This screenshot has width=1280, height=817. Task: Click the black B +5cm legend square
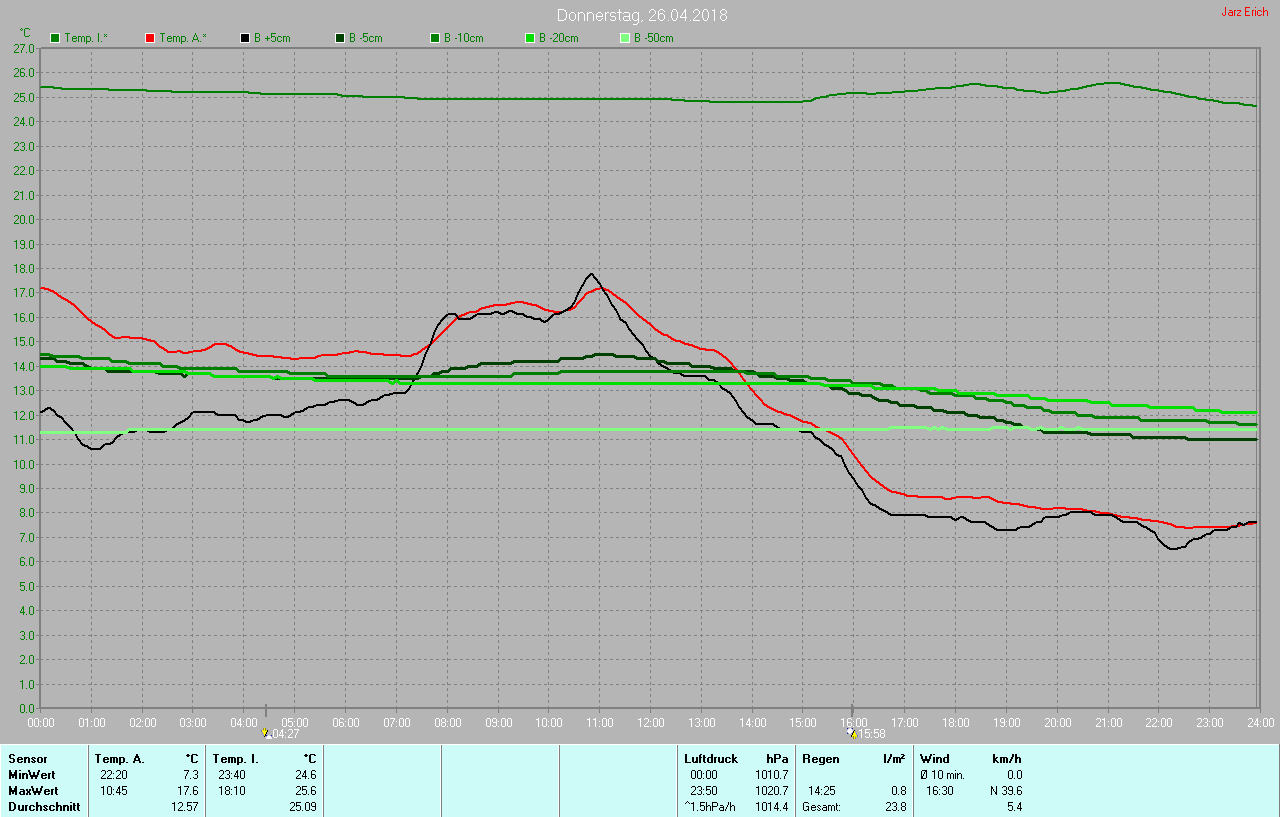pyautogui.click(x=245, y=38)
